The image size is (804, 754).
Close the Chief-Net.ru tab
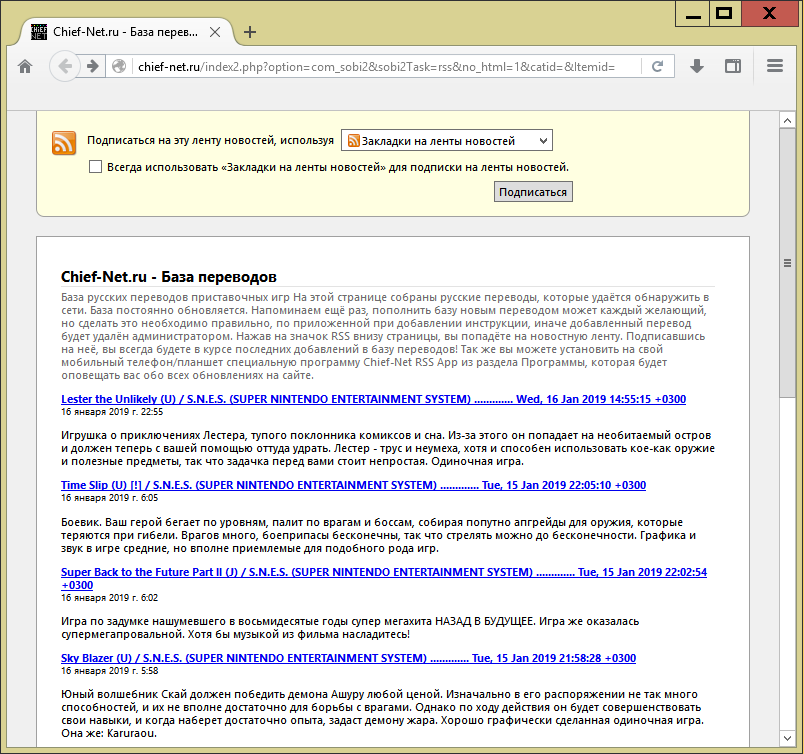tap(215, 32)
